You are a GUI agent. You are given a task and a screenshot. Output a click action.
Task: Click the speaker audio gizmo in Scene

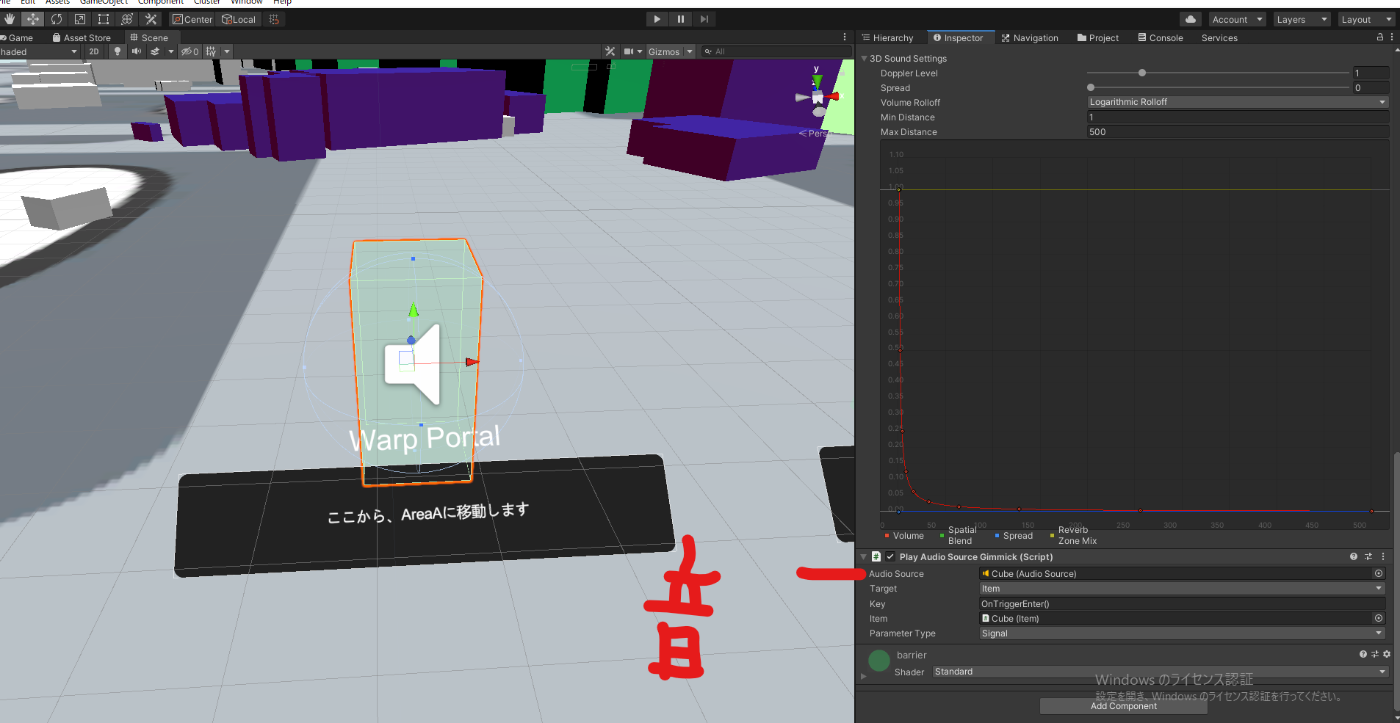413,364
